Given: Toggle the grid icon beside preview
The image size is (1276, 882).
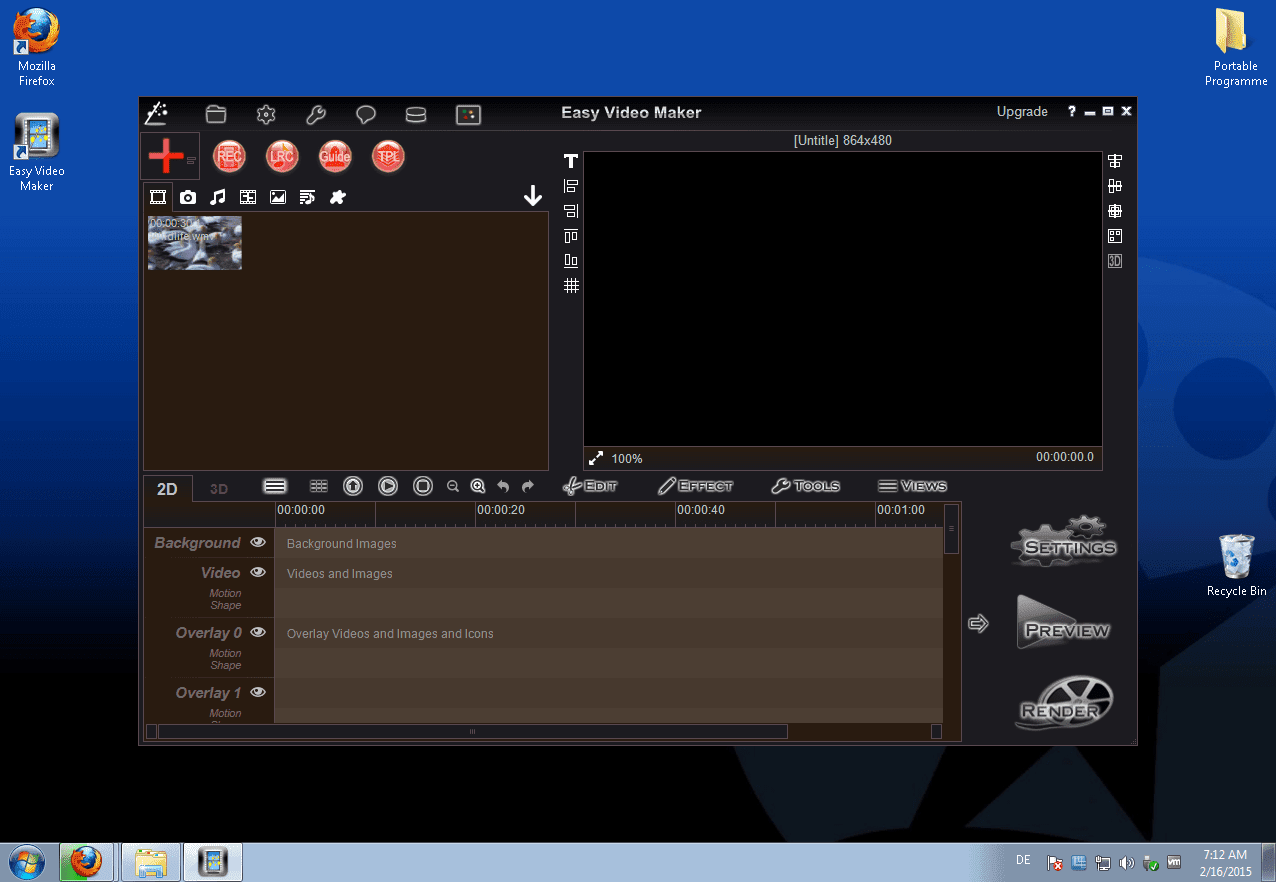Looking at the screenshot, I should tap(571, 286).
